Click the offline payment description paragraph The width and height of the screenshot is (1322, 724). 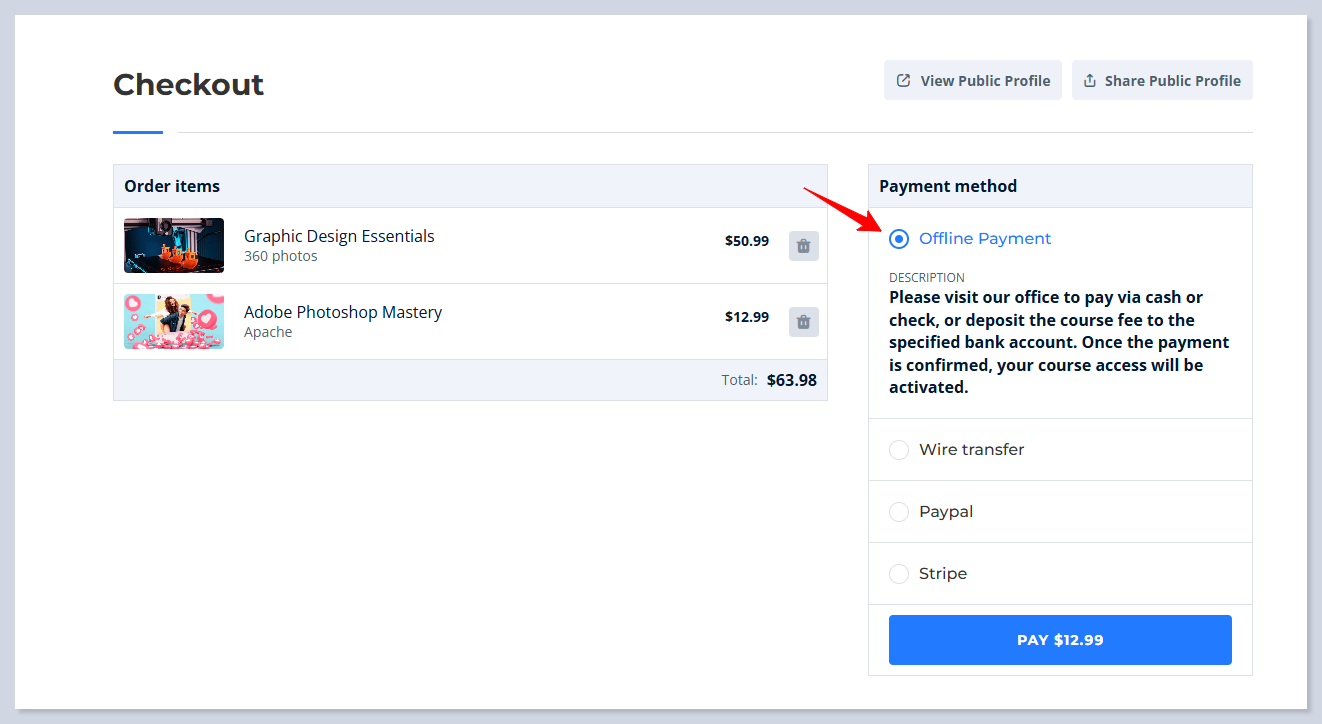[1058, 343]
